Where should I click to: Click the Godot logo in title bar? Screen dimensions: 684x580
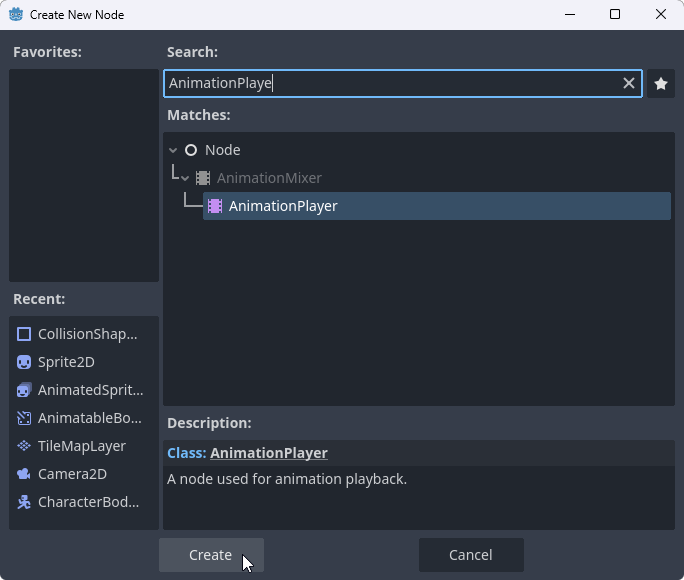[16, 15]
